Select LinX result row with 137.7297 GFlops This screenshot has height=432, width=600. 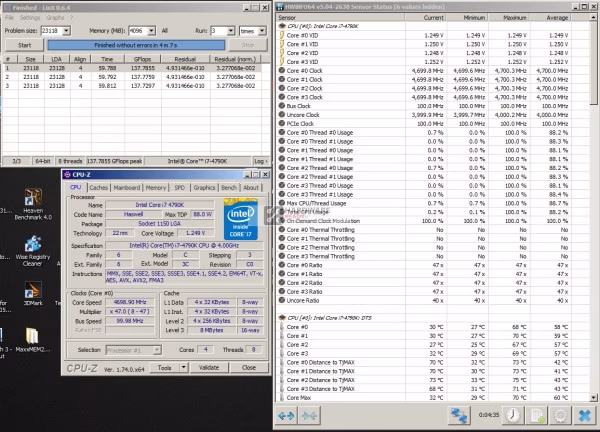point(132,86)
